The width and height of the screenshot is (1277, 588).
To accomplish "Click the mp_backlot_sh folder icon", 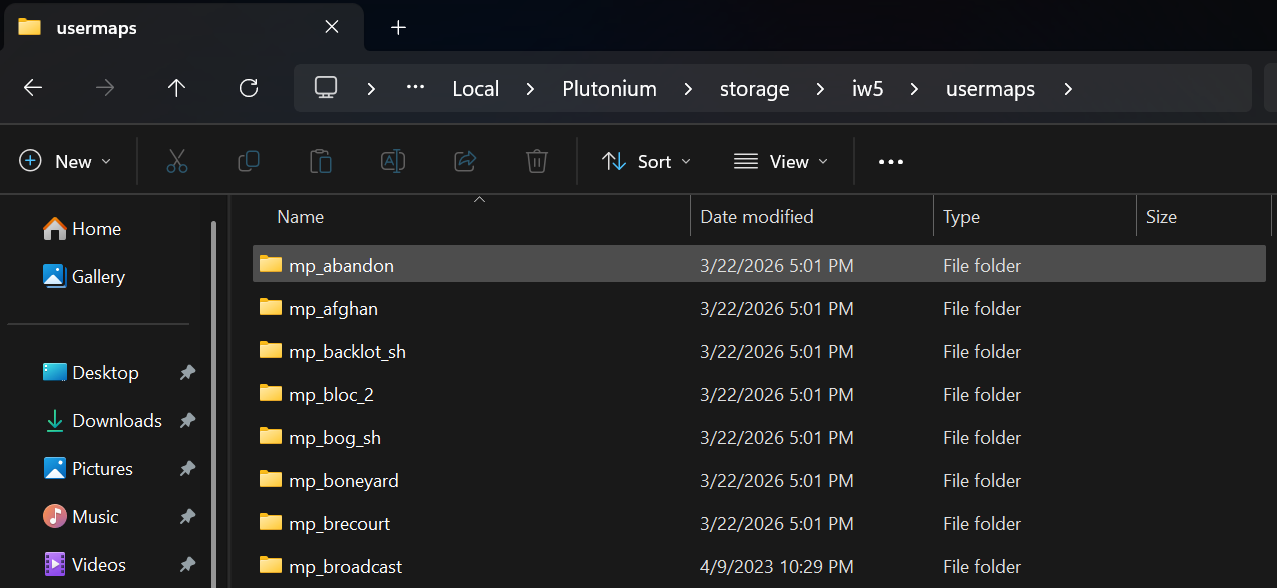I will [x=271, y=350].
